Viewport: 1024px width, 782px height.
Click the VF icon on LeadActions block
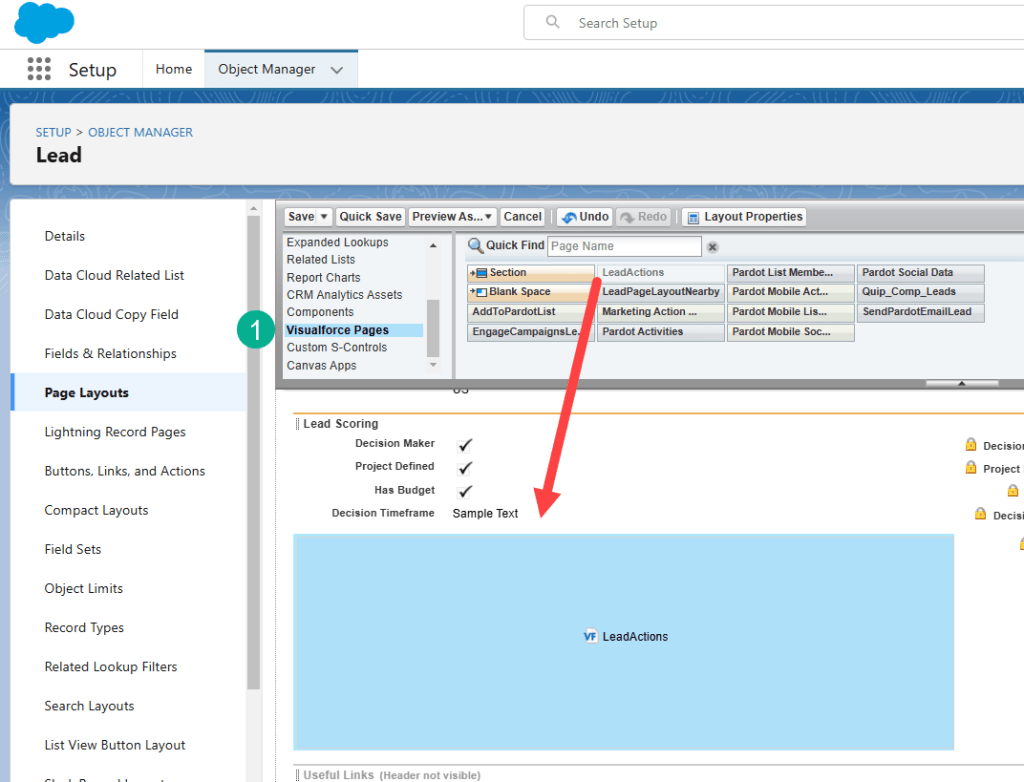pos(590,636)
